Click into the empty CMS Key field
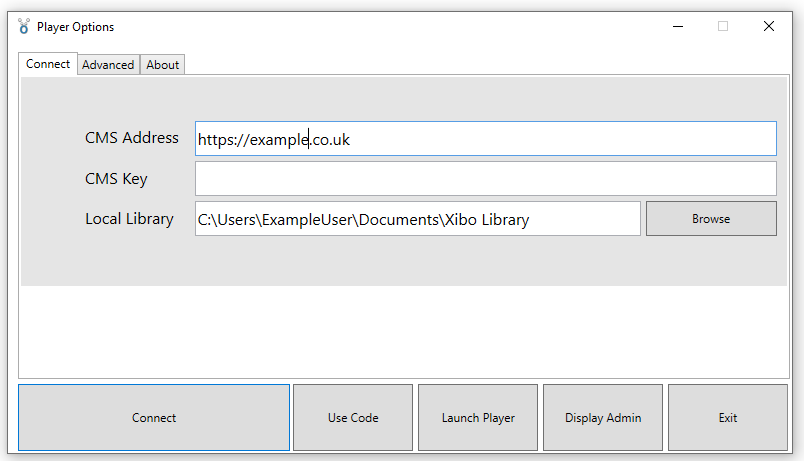Image resolution: width=804 pixels, height=461 pixels. click(x=485, y=179)
